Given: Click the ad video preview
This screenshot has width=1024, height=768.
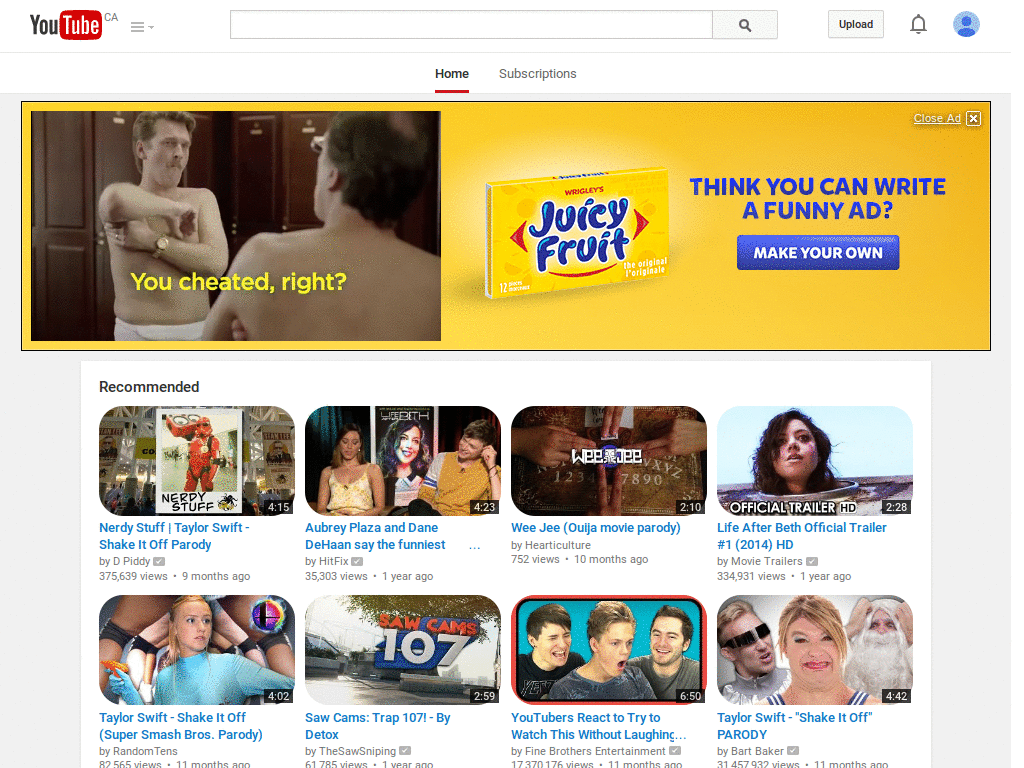Looking at the screenshot, I should [236, 226].
